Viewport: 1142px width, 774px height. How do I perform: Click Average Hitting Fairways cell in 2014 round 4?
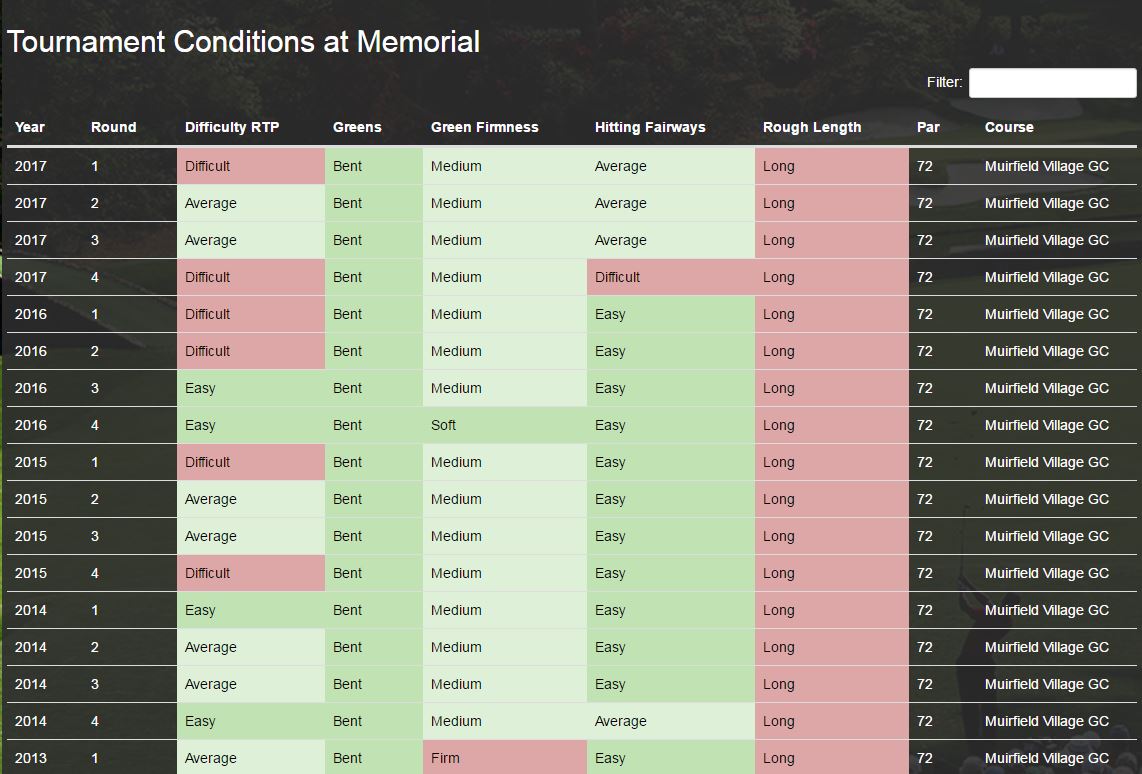670,721
